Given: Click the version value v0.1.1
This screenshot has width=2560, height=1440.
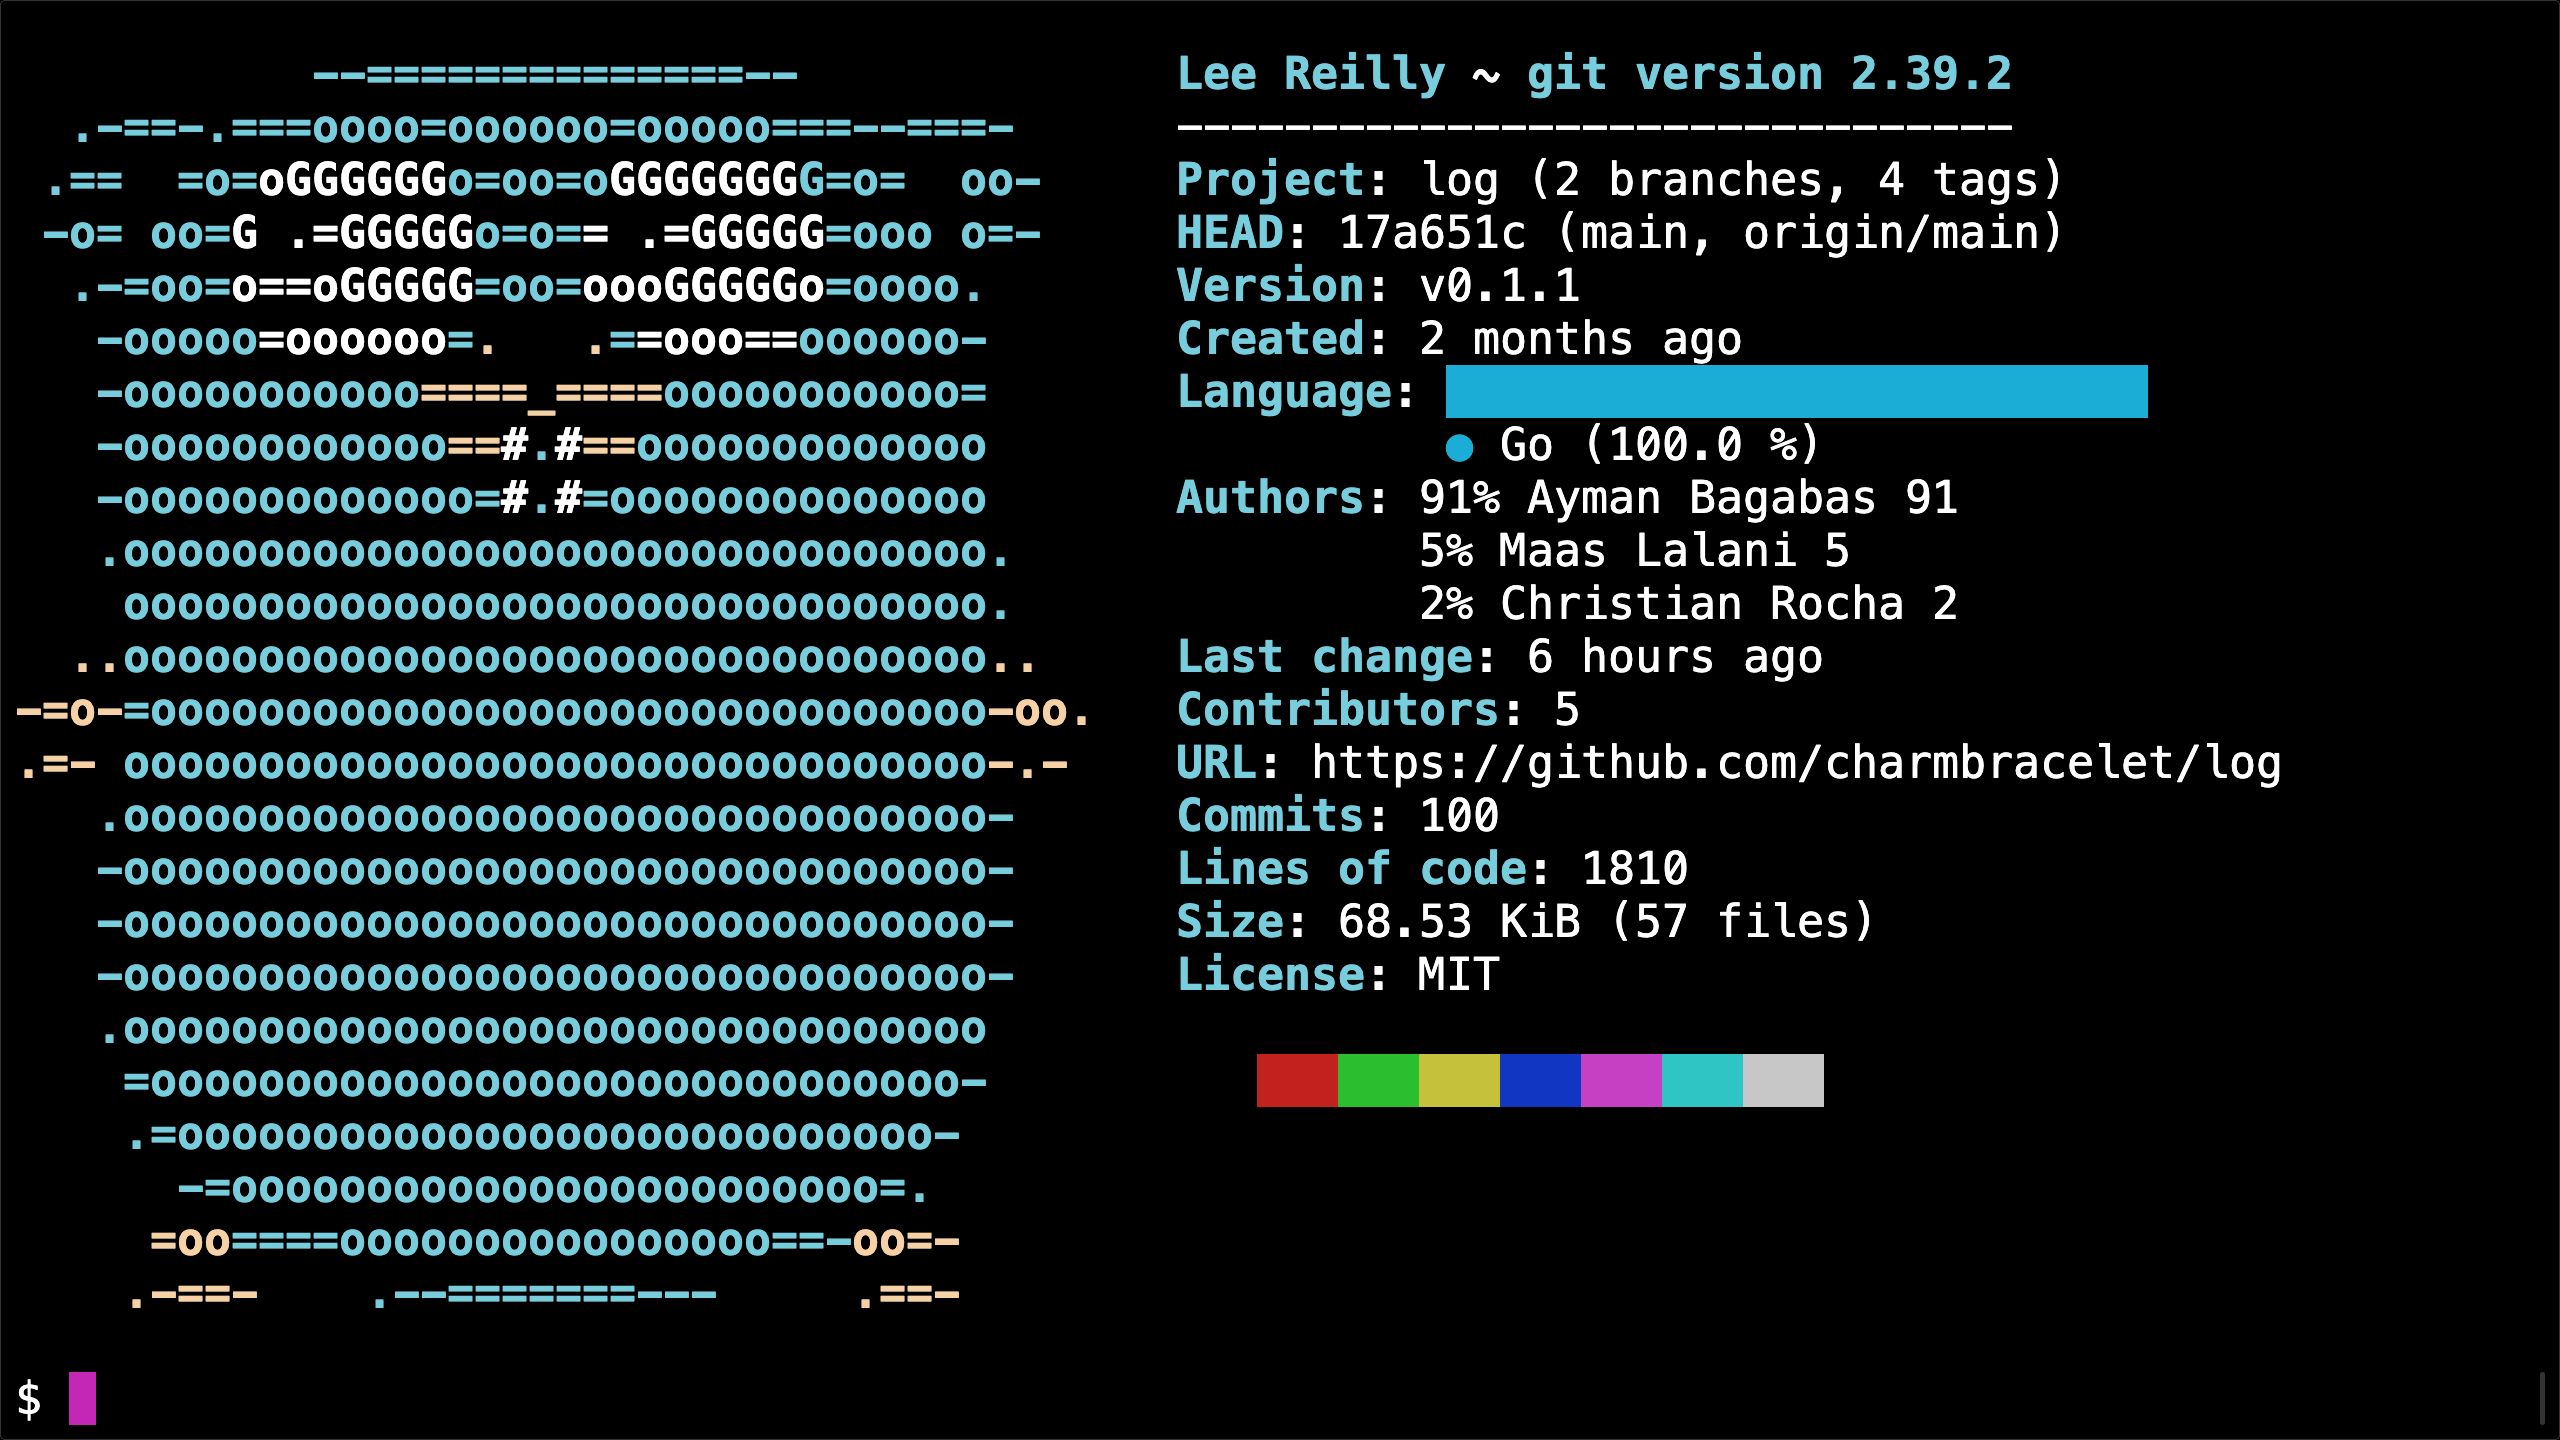Looking at the screenshot, I should [x=1499, y=286].
